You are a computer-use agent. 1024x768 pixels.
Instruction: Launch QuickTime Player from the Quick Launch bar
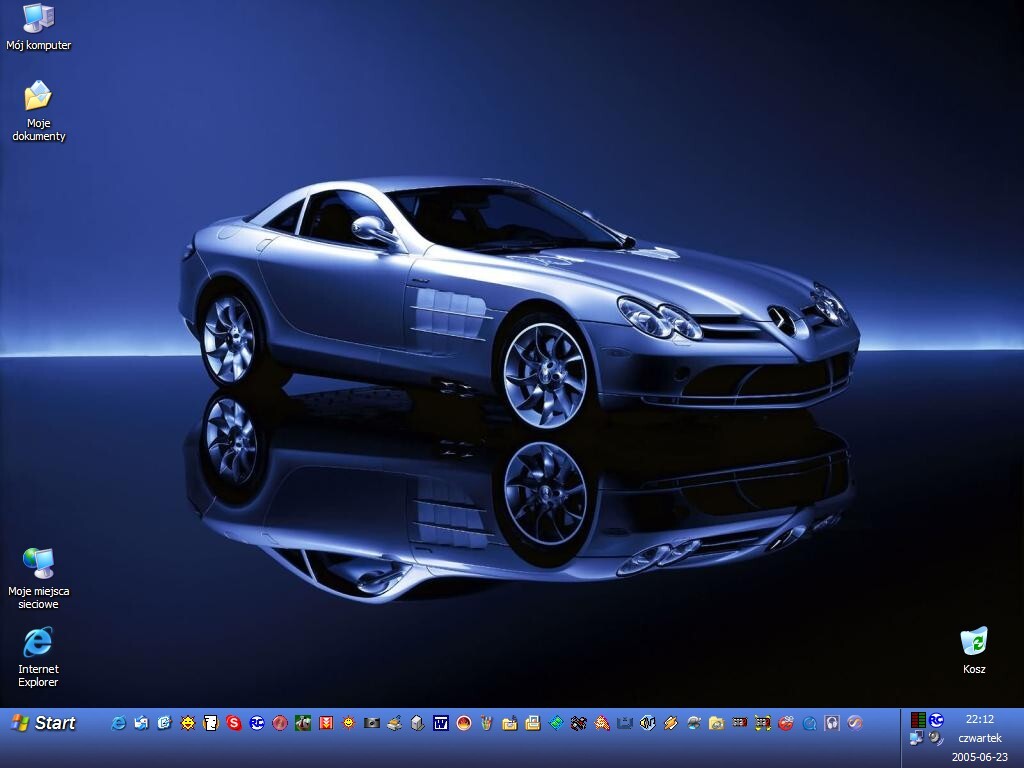[x=809, y=723]
